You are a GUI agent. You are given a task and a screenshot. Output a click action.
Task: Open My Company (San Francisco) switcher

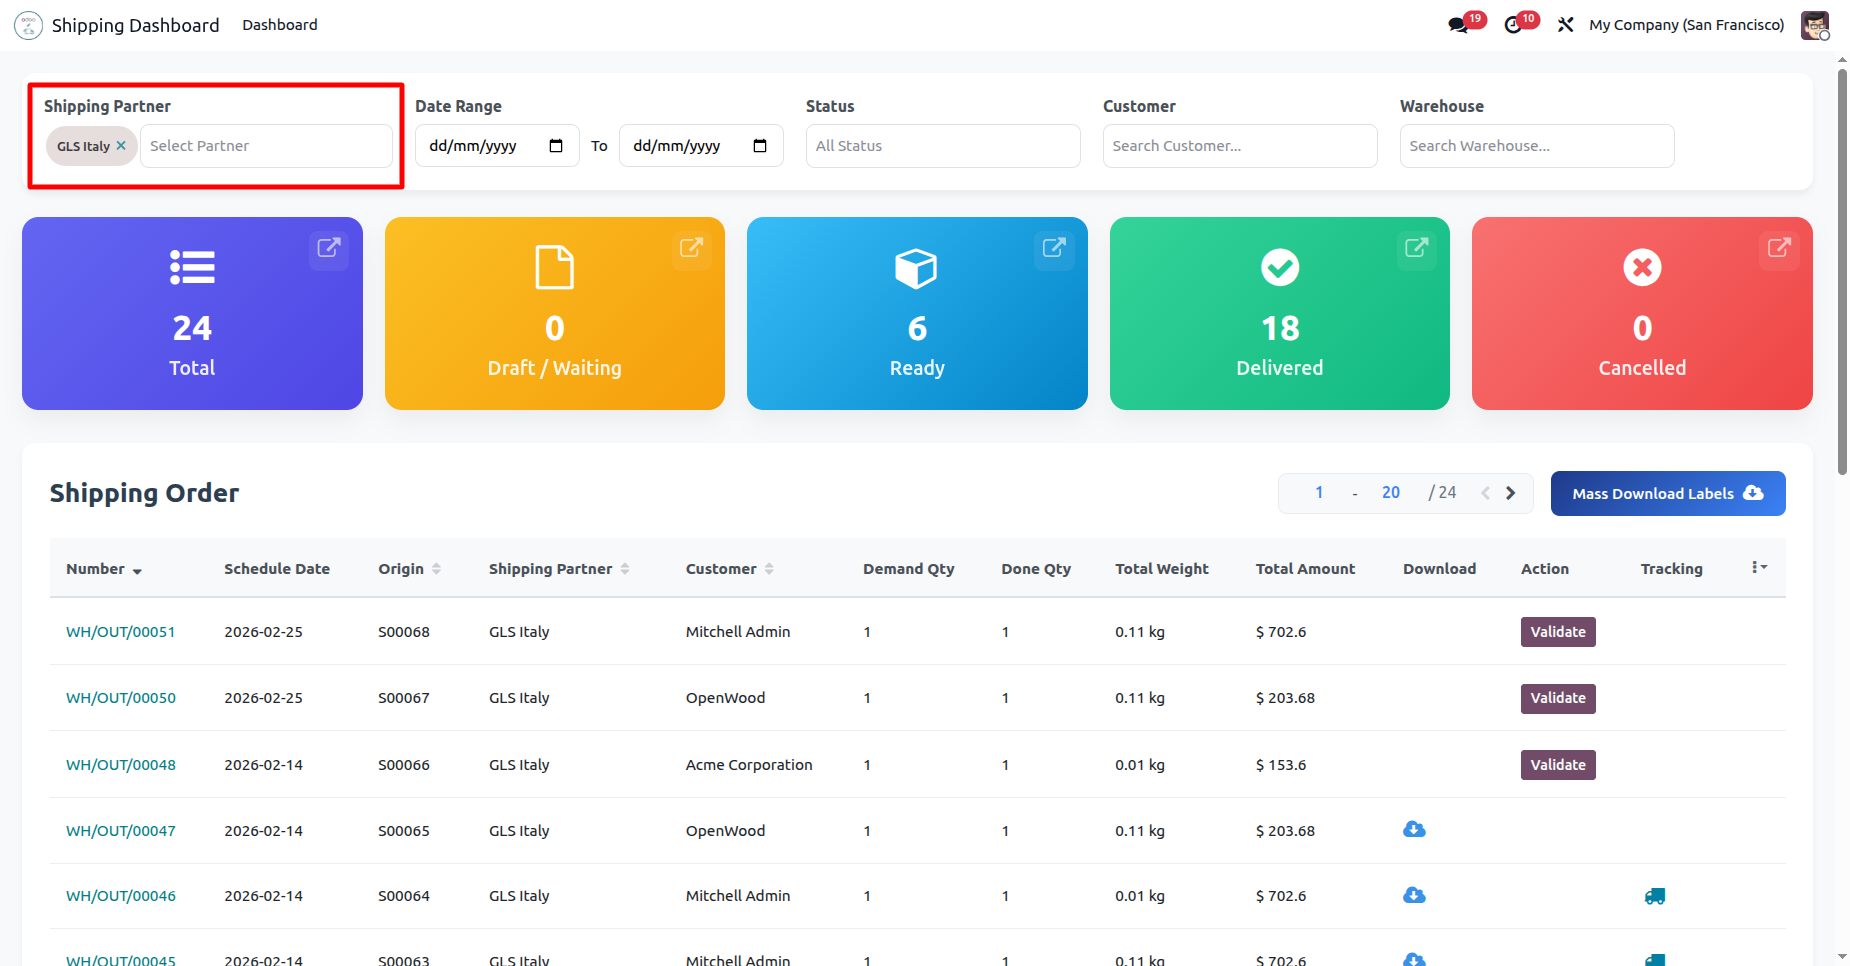1686,25
